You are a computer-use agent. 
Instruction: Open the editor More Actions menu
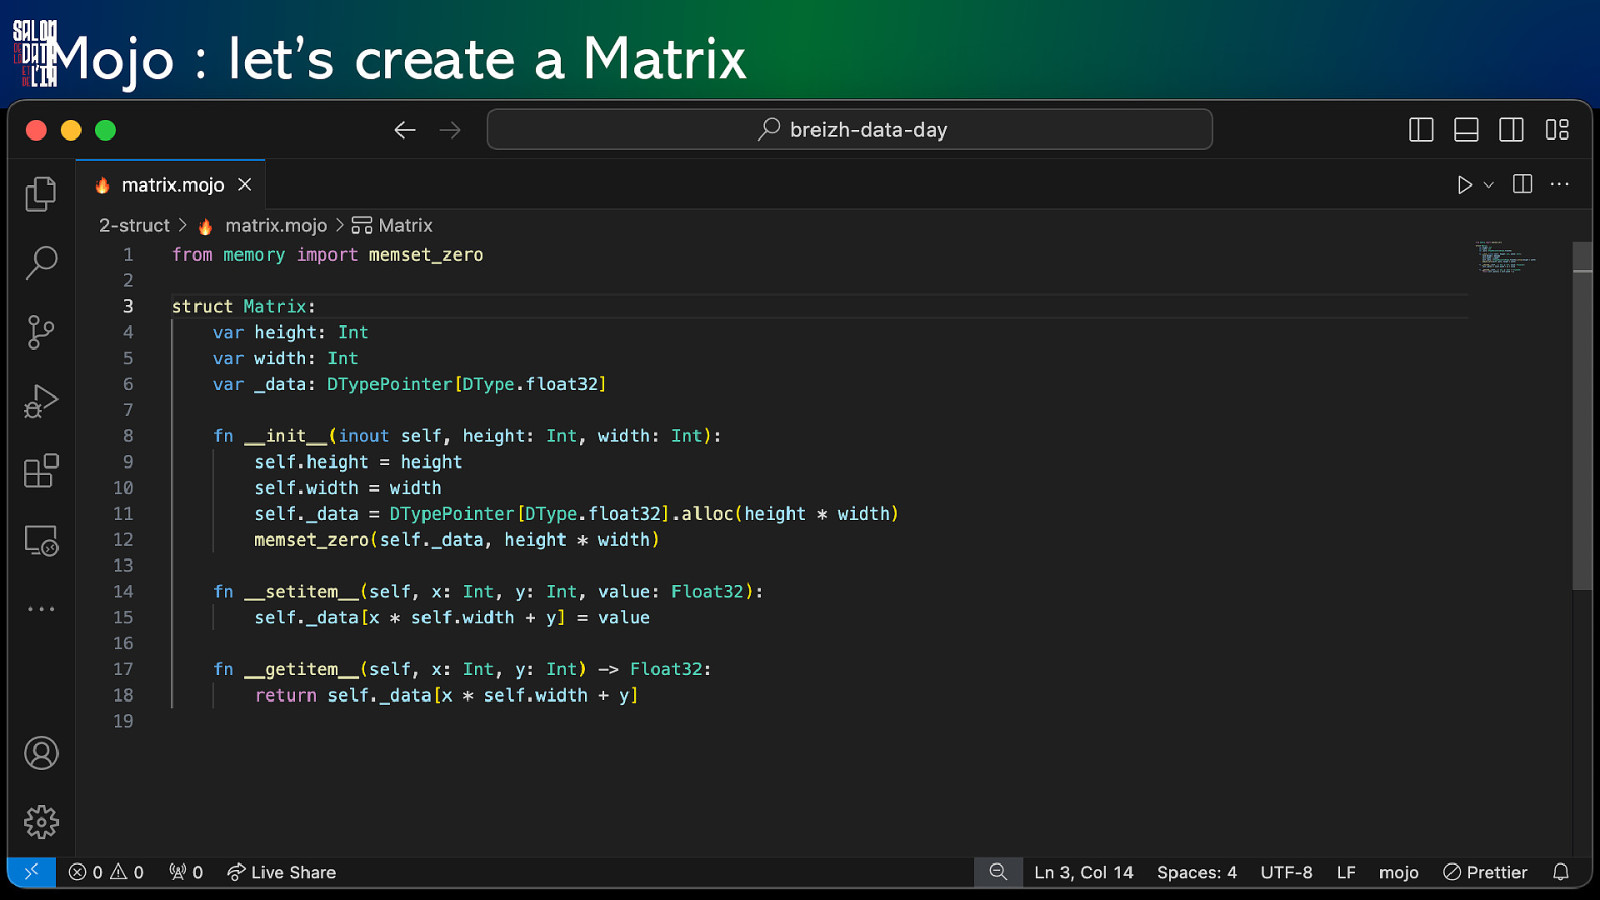pyautogui.click(x=1559, y=184)
